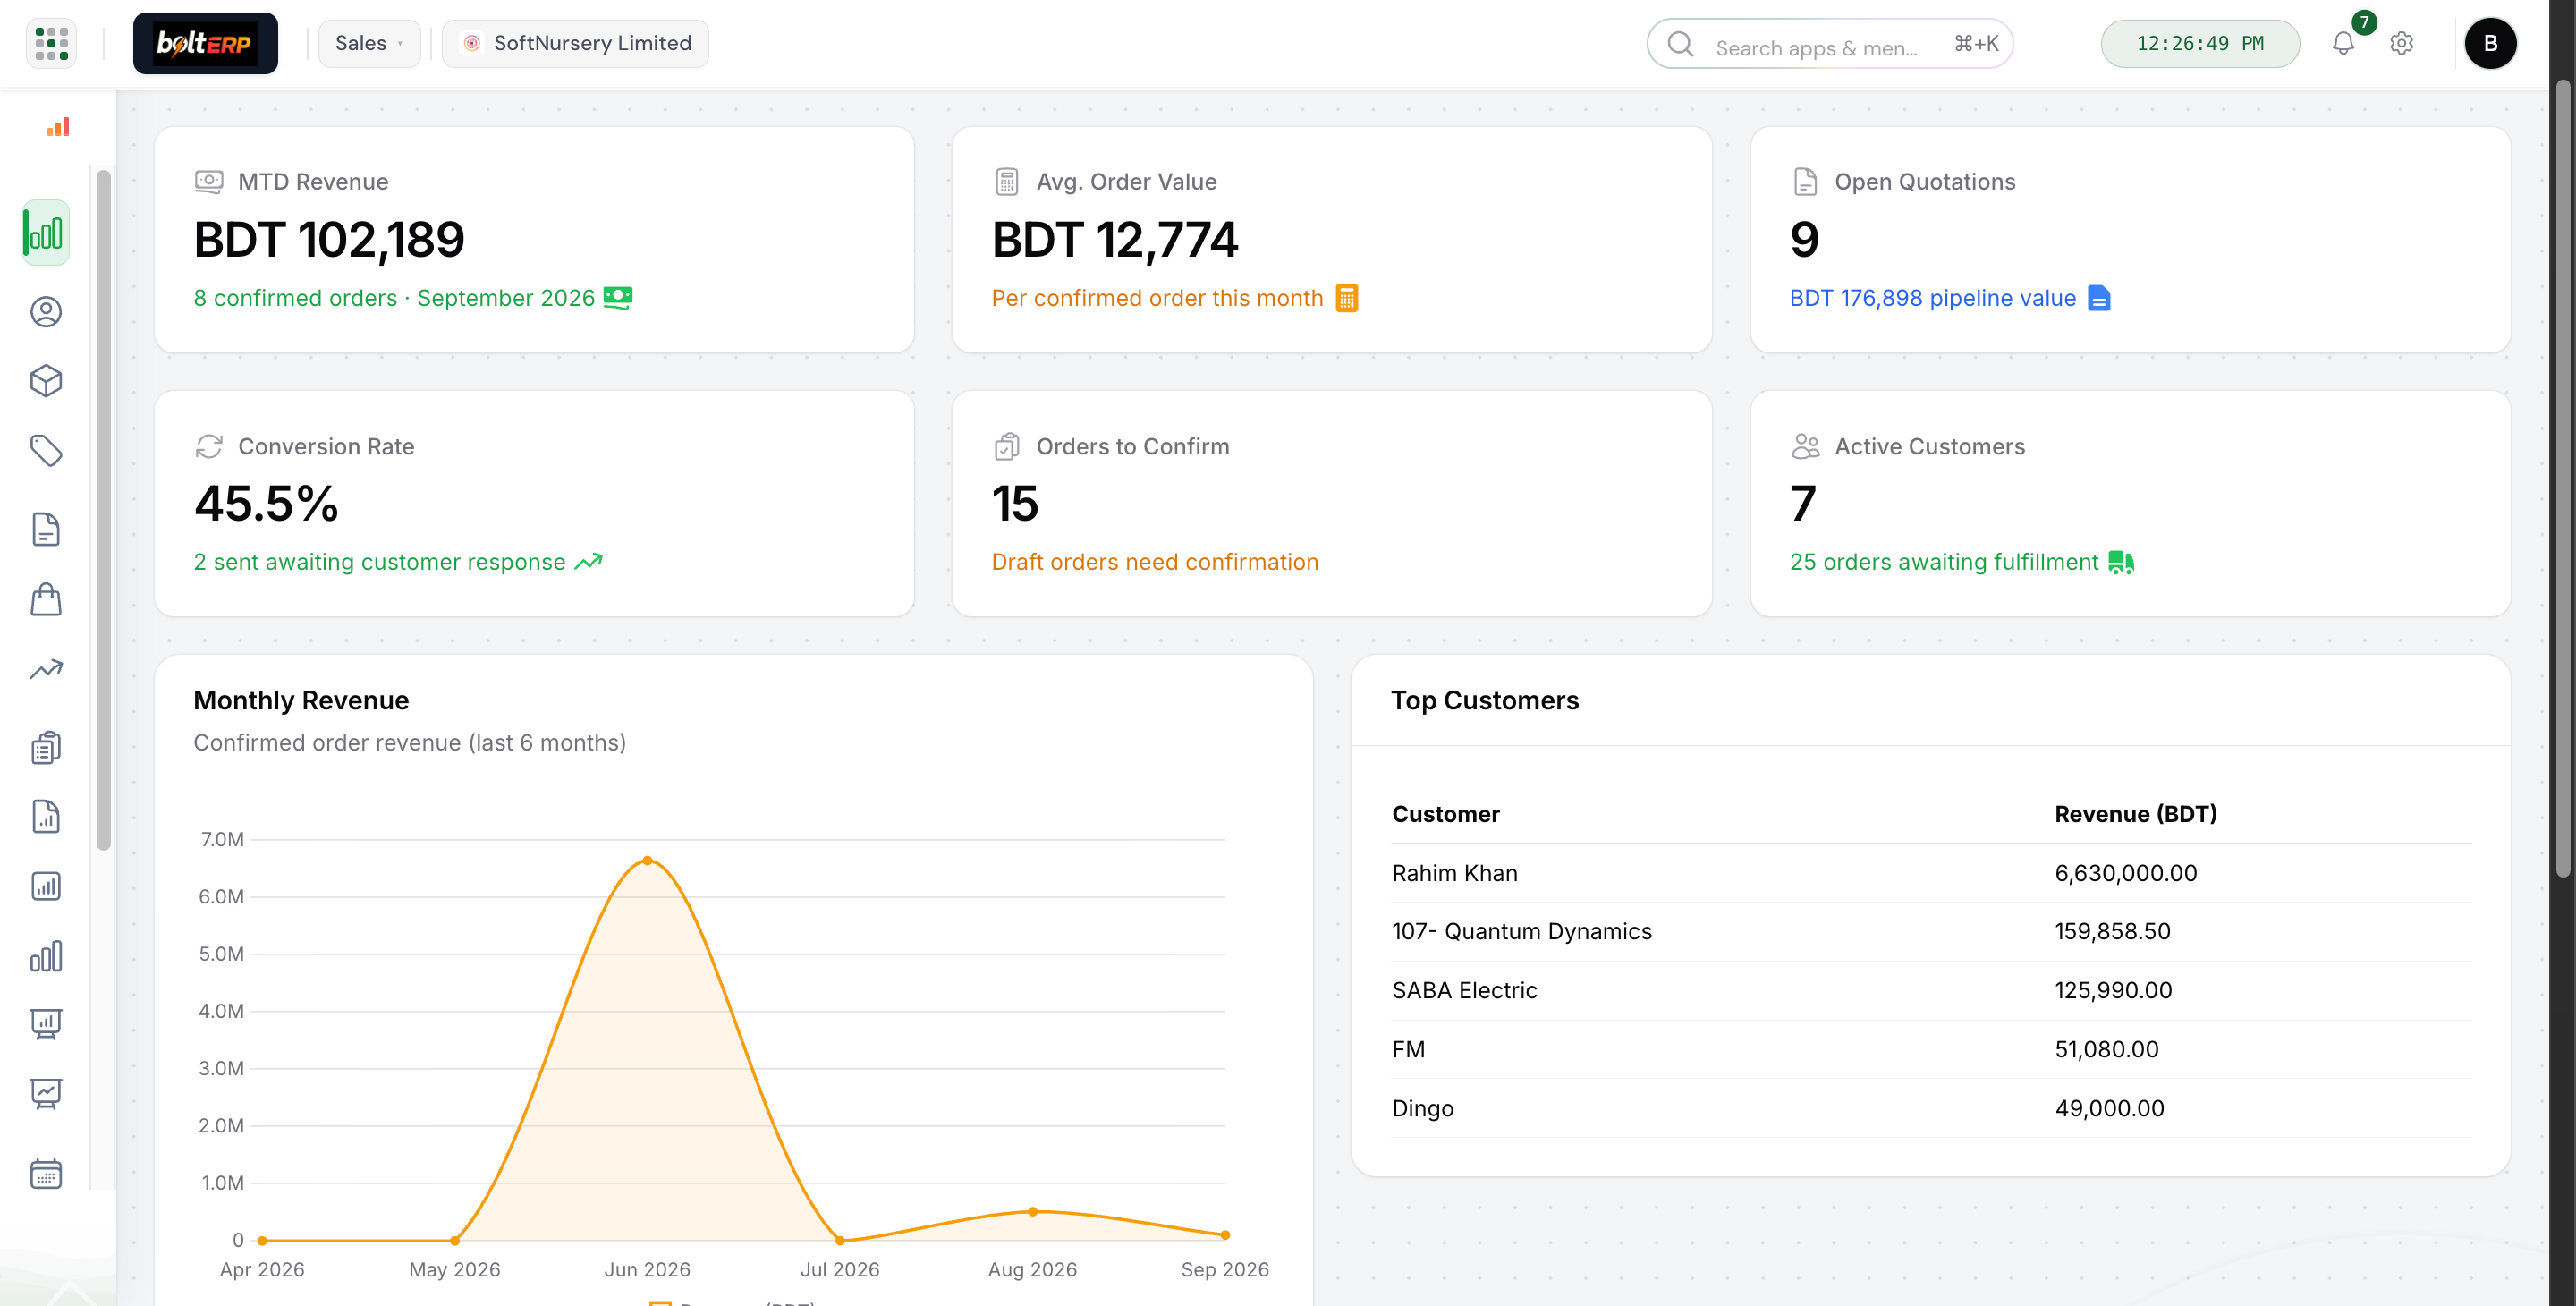Click the sidebar vertical scrollbar
Image resolution: width=2576 pixels, height=1306 pixels.
103,510
